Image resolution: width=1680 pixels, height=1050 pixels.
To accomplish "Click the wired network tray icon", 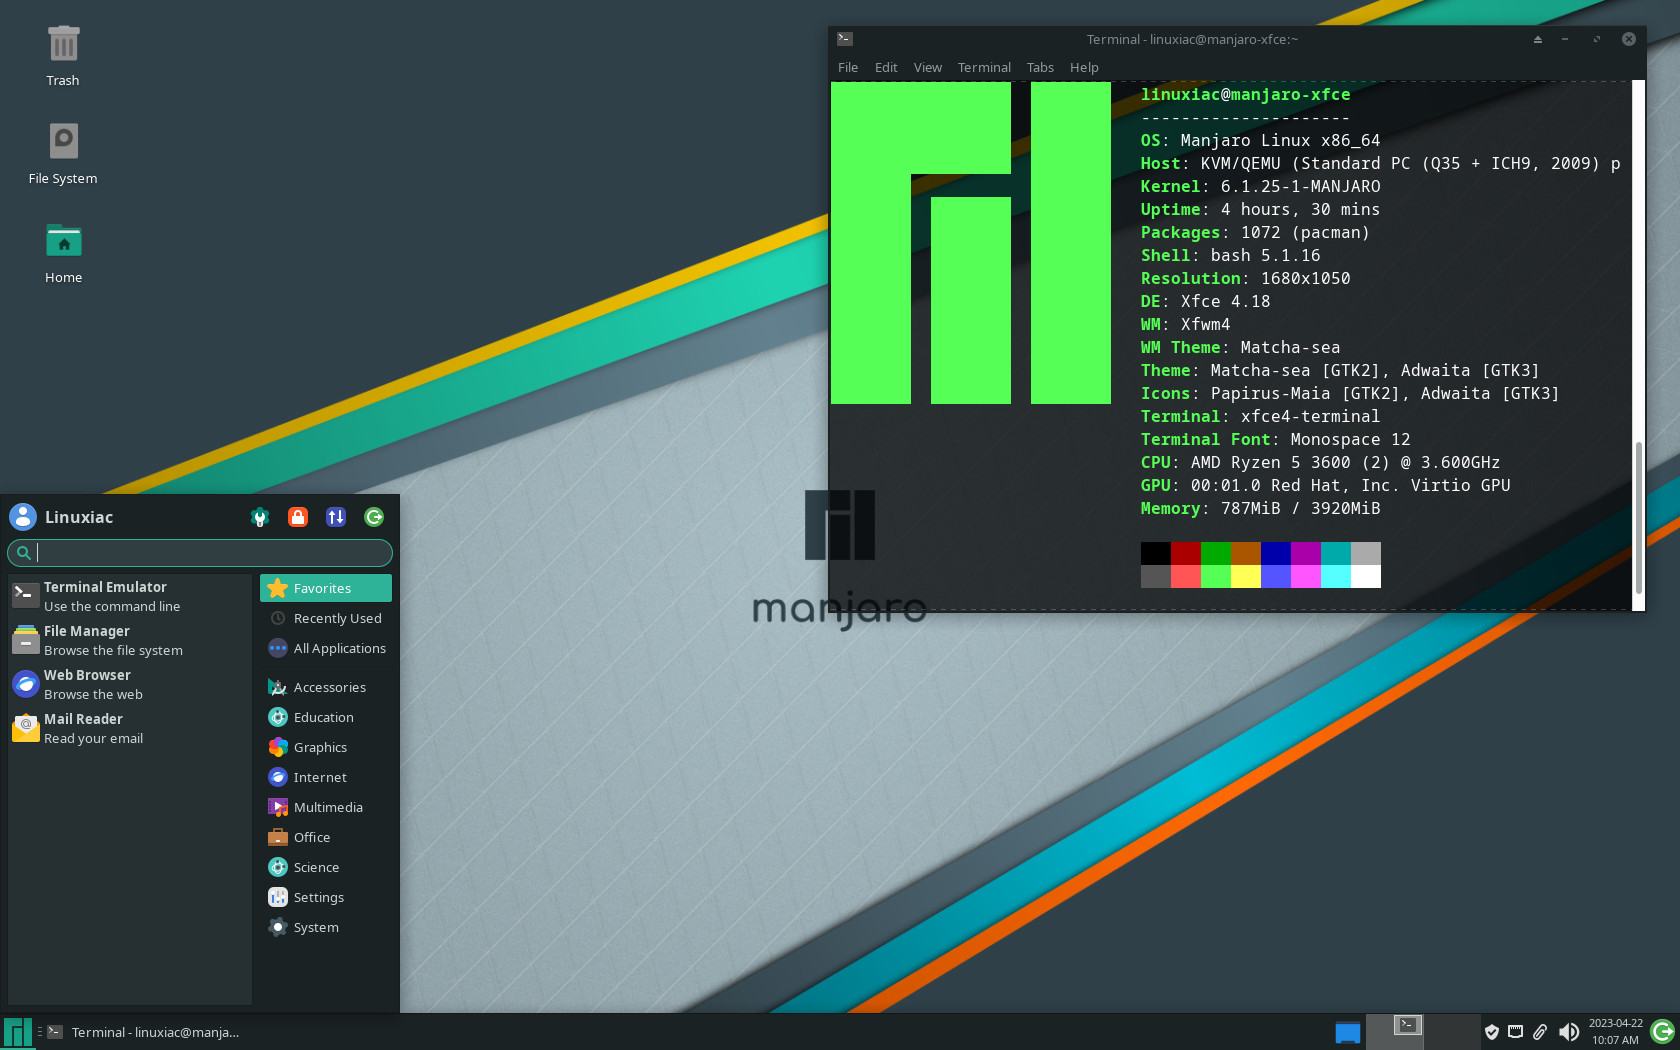I will pos(1516,1032).
